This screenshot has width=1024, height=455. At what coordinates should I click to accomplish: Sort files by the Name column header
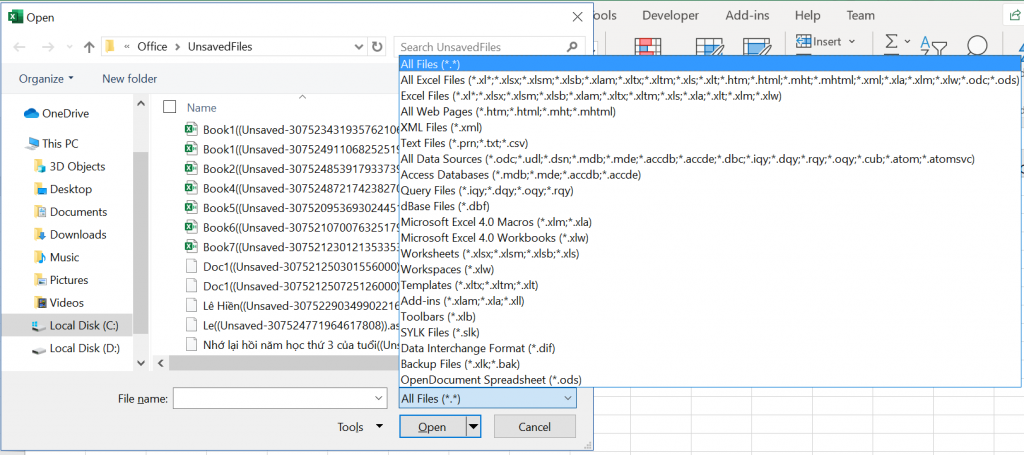[202, 108]
